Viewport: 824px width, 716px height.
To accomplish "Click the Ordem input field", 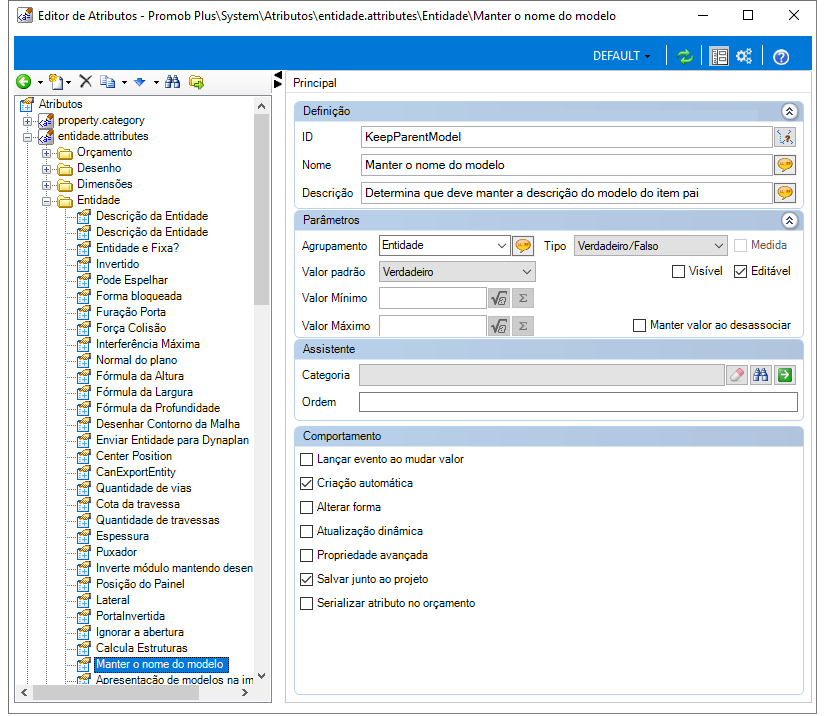I will pyautogui.click(x=578, y=402).
